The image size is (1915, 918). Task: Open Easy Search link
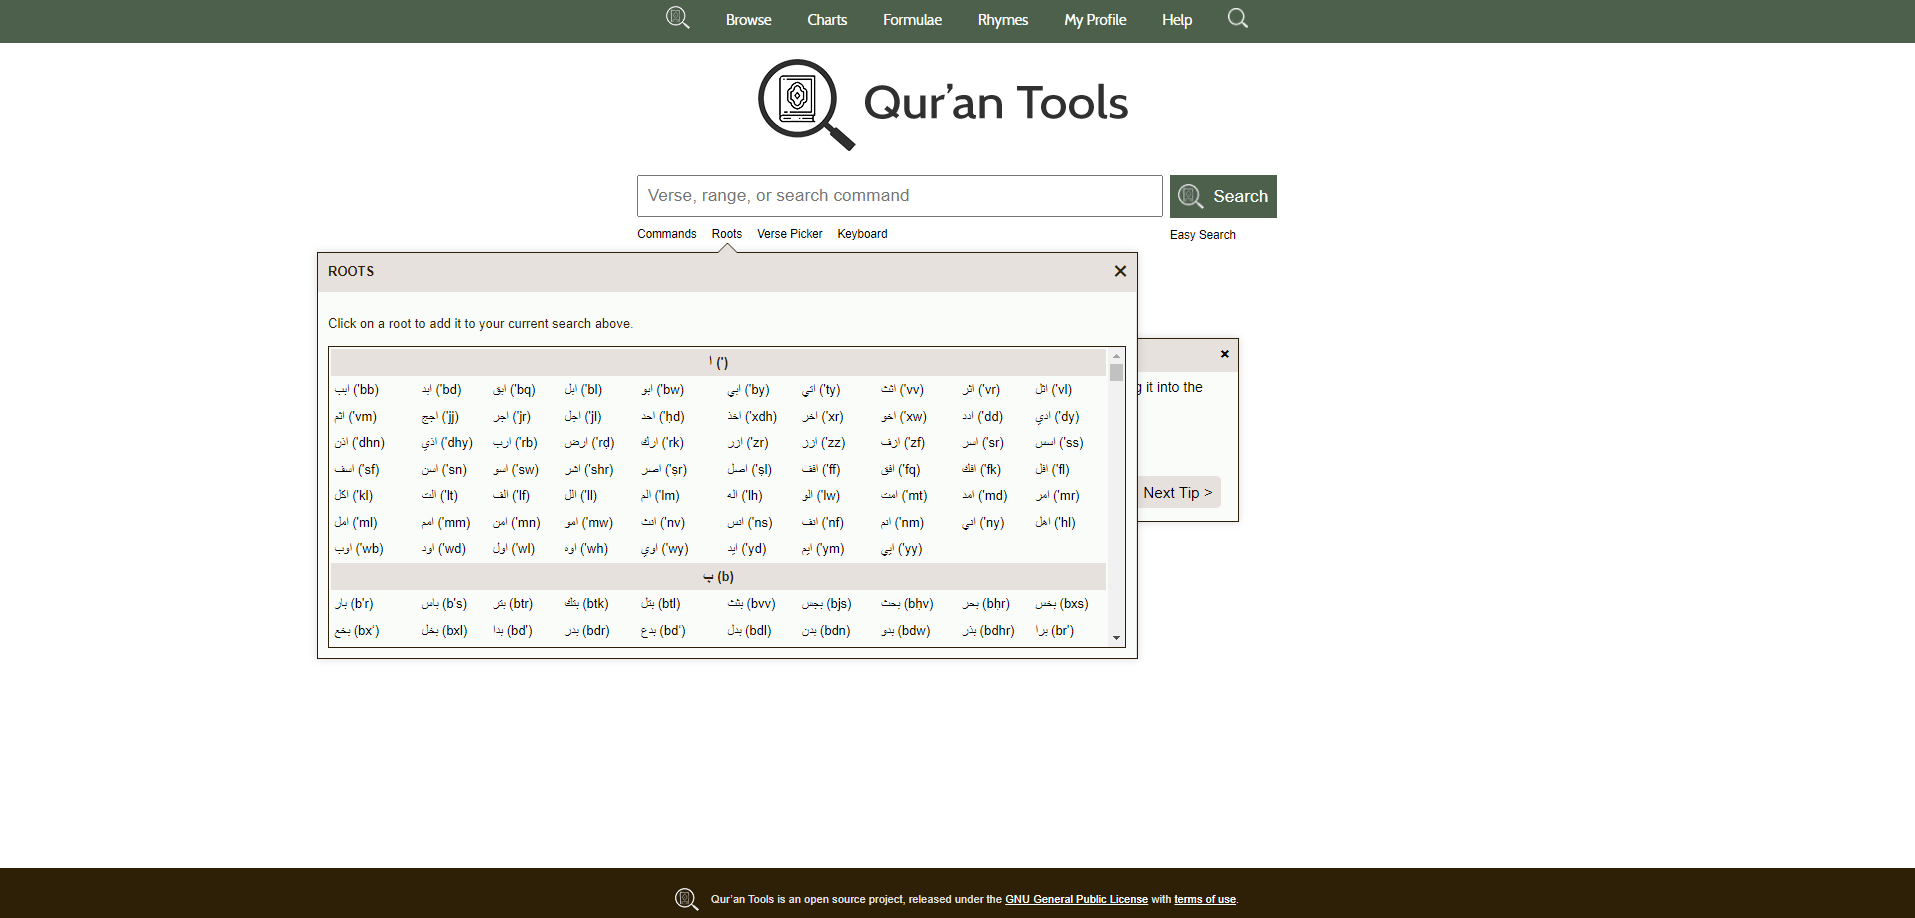1203,235
